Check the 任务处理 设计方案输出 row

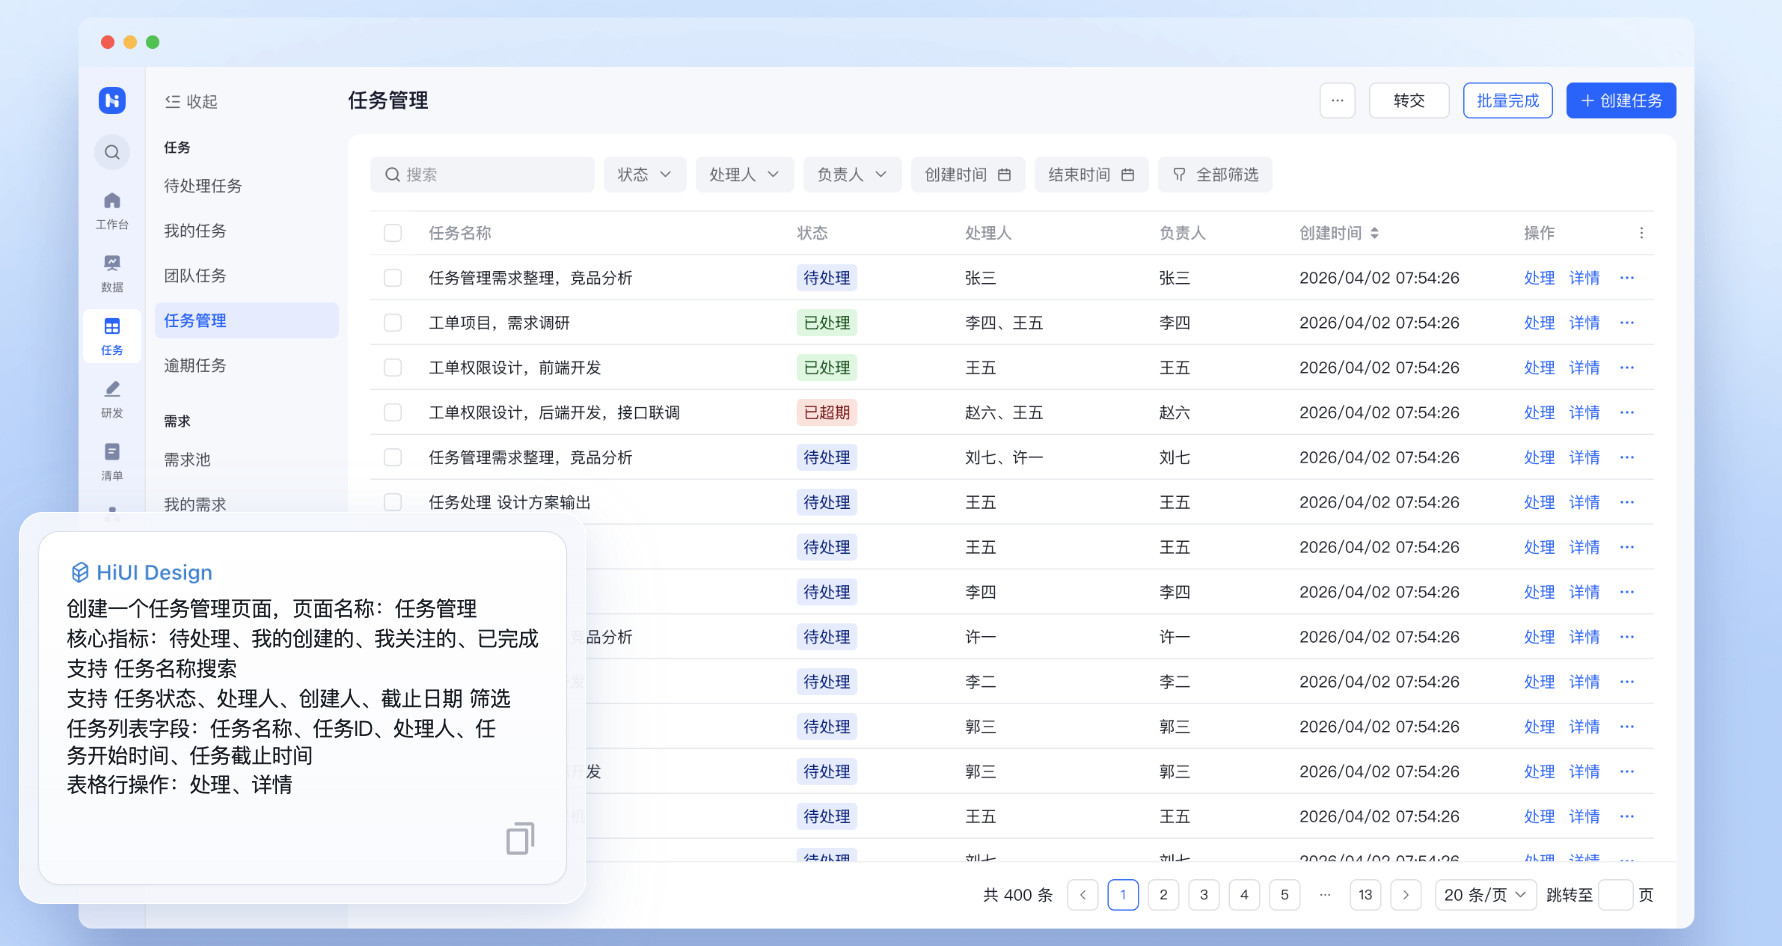click(x=393, y=503)
